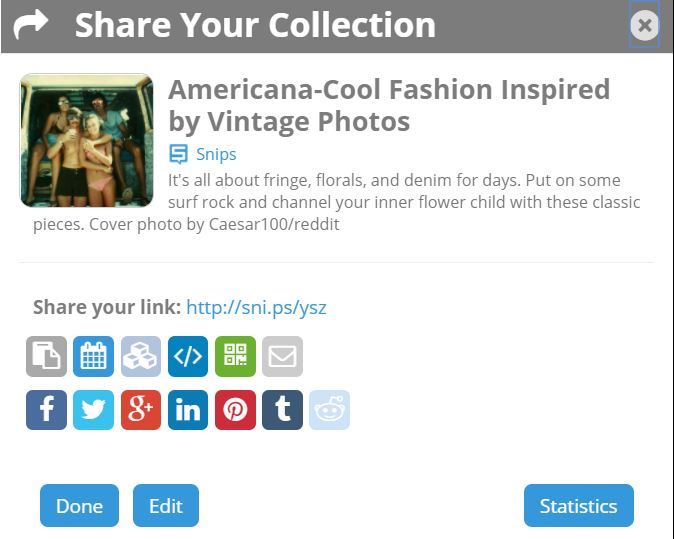Click the Edit button
Viewport: 674px width, 539px height.
click(166, 505)
